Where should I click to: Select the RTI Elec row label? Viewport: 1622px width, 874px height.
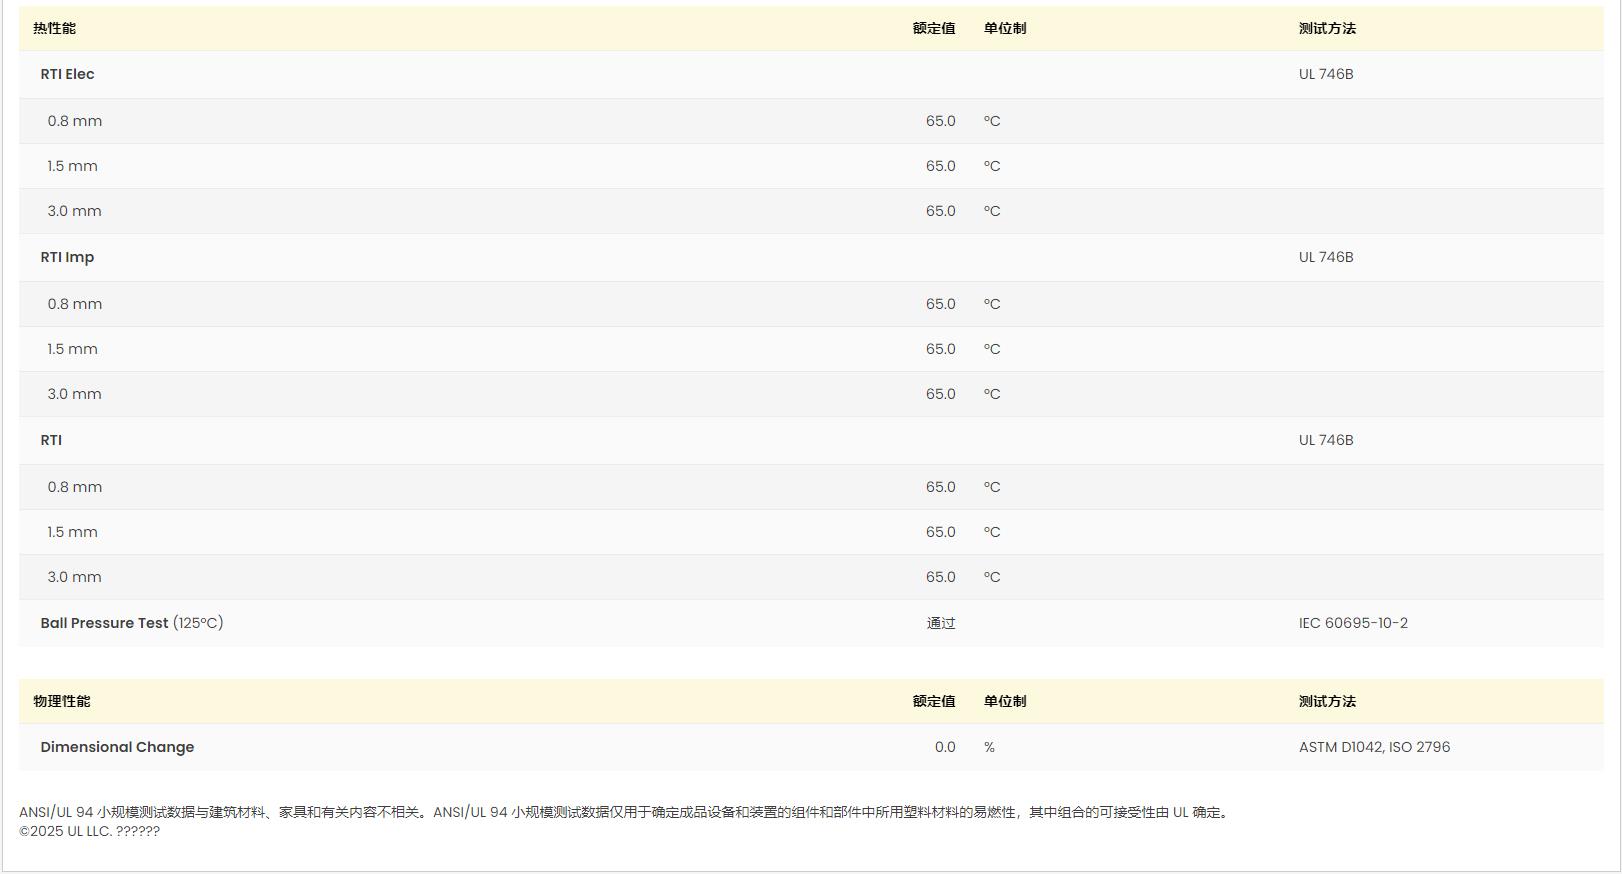(67, 74)
